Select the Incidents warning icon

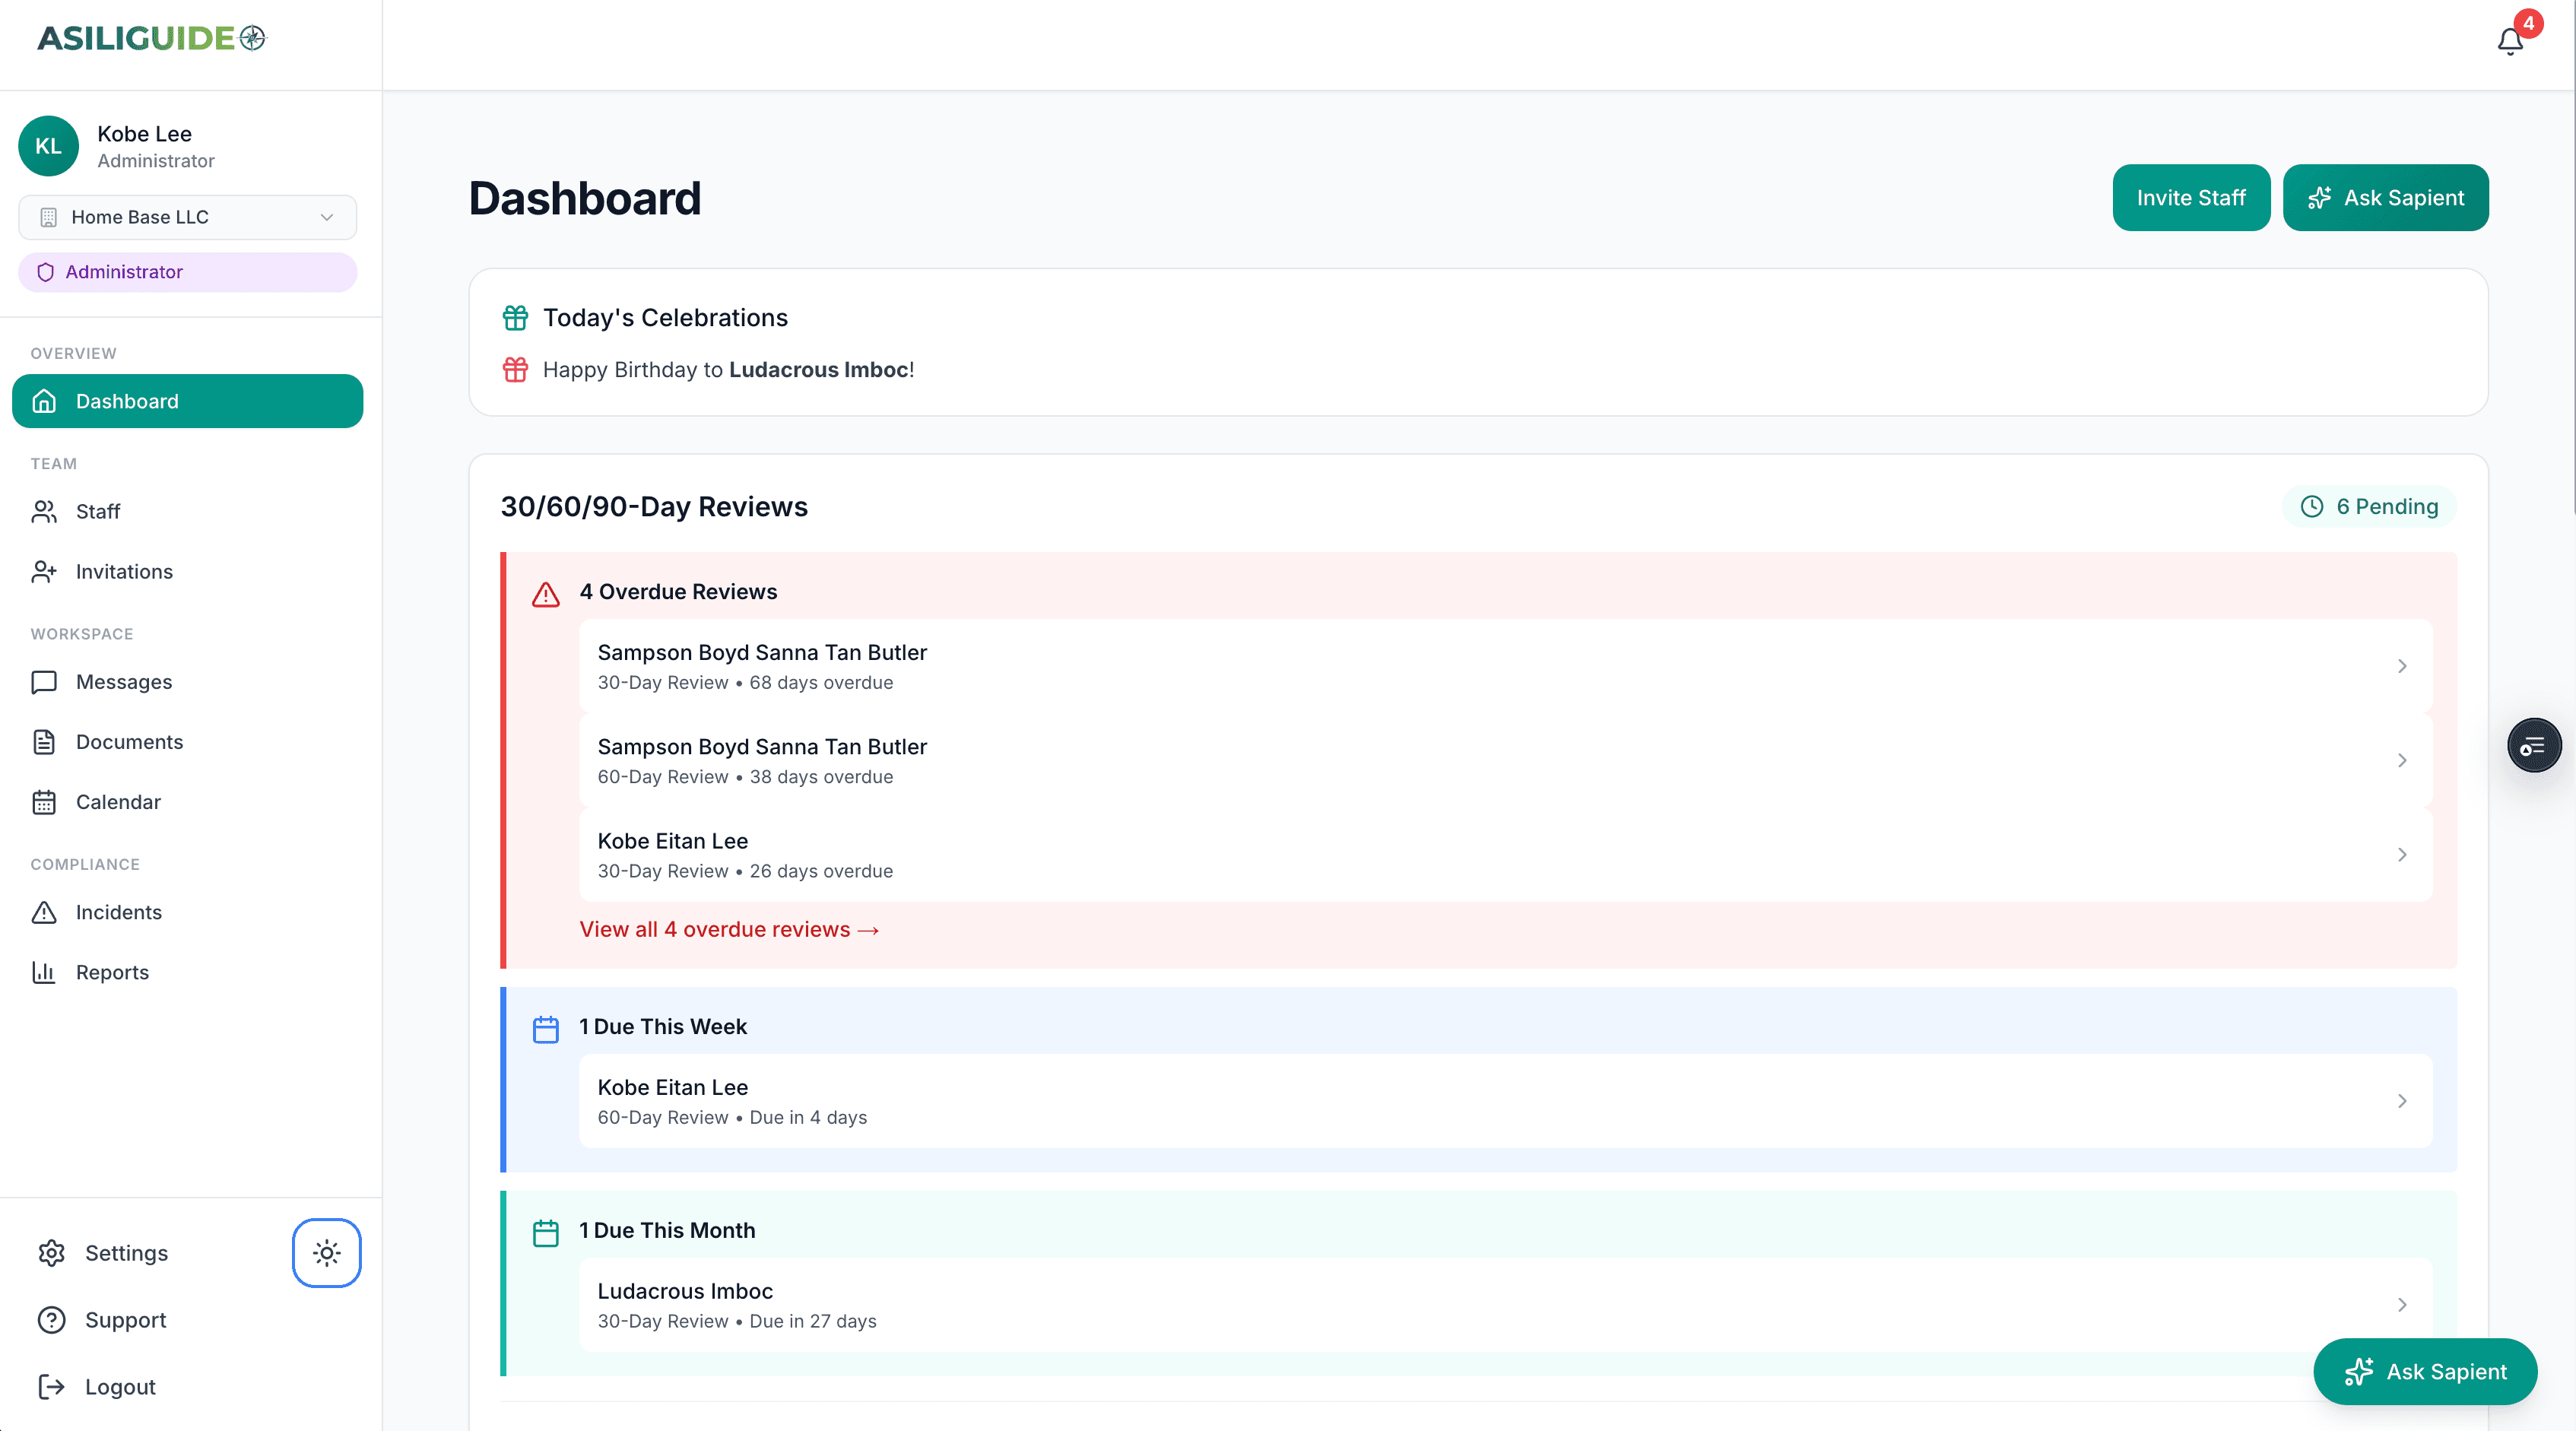point(44,912)
